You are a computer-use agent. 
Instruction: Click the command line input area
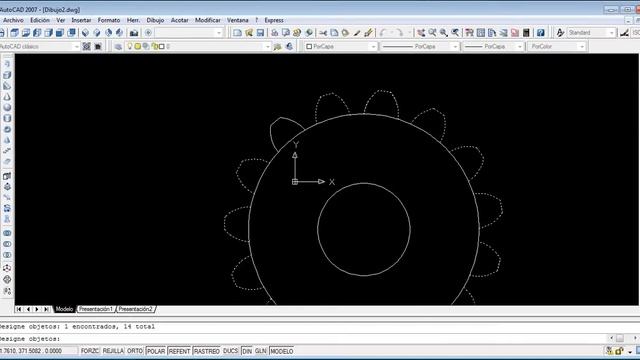[304, 339]
